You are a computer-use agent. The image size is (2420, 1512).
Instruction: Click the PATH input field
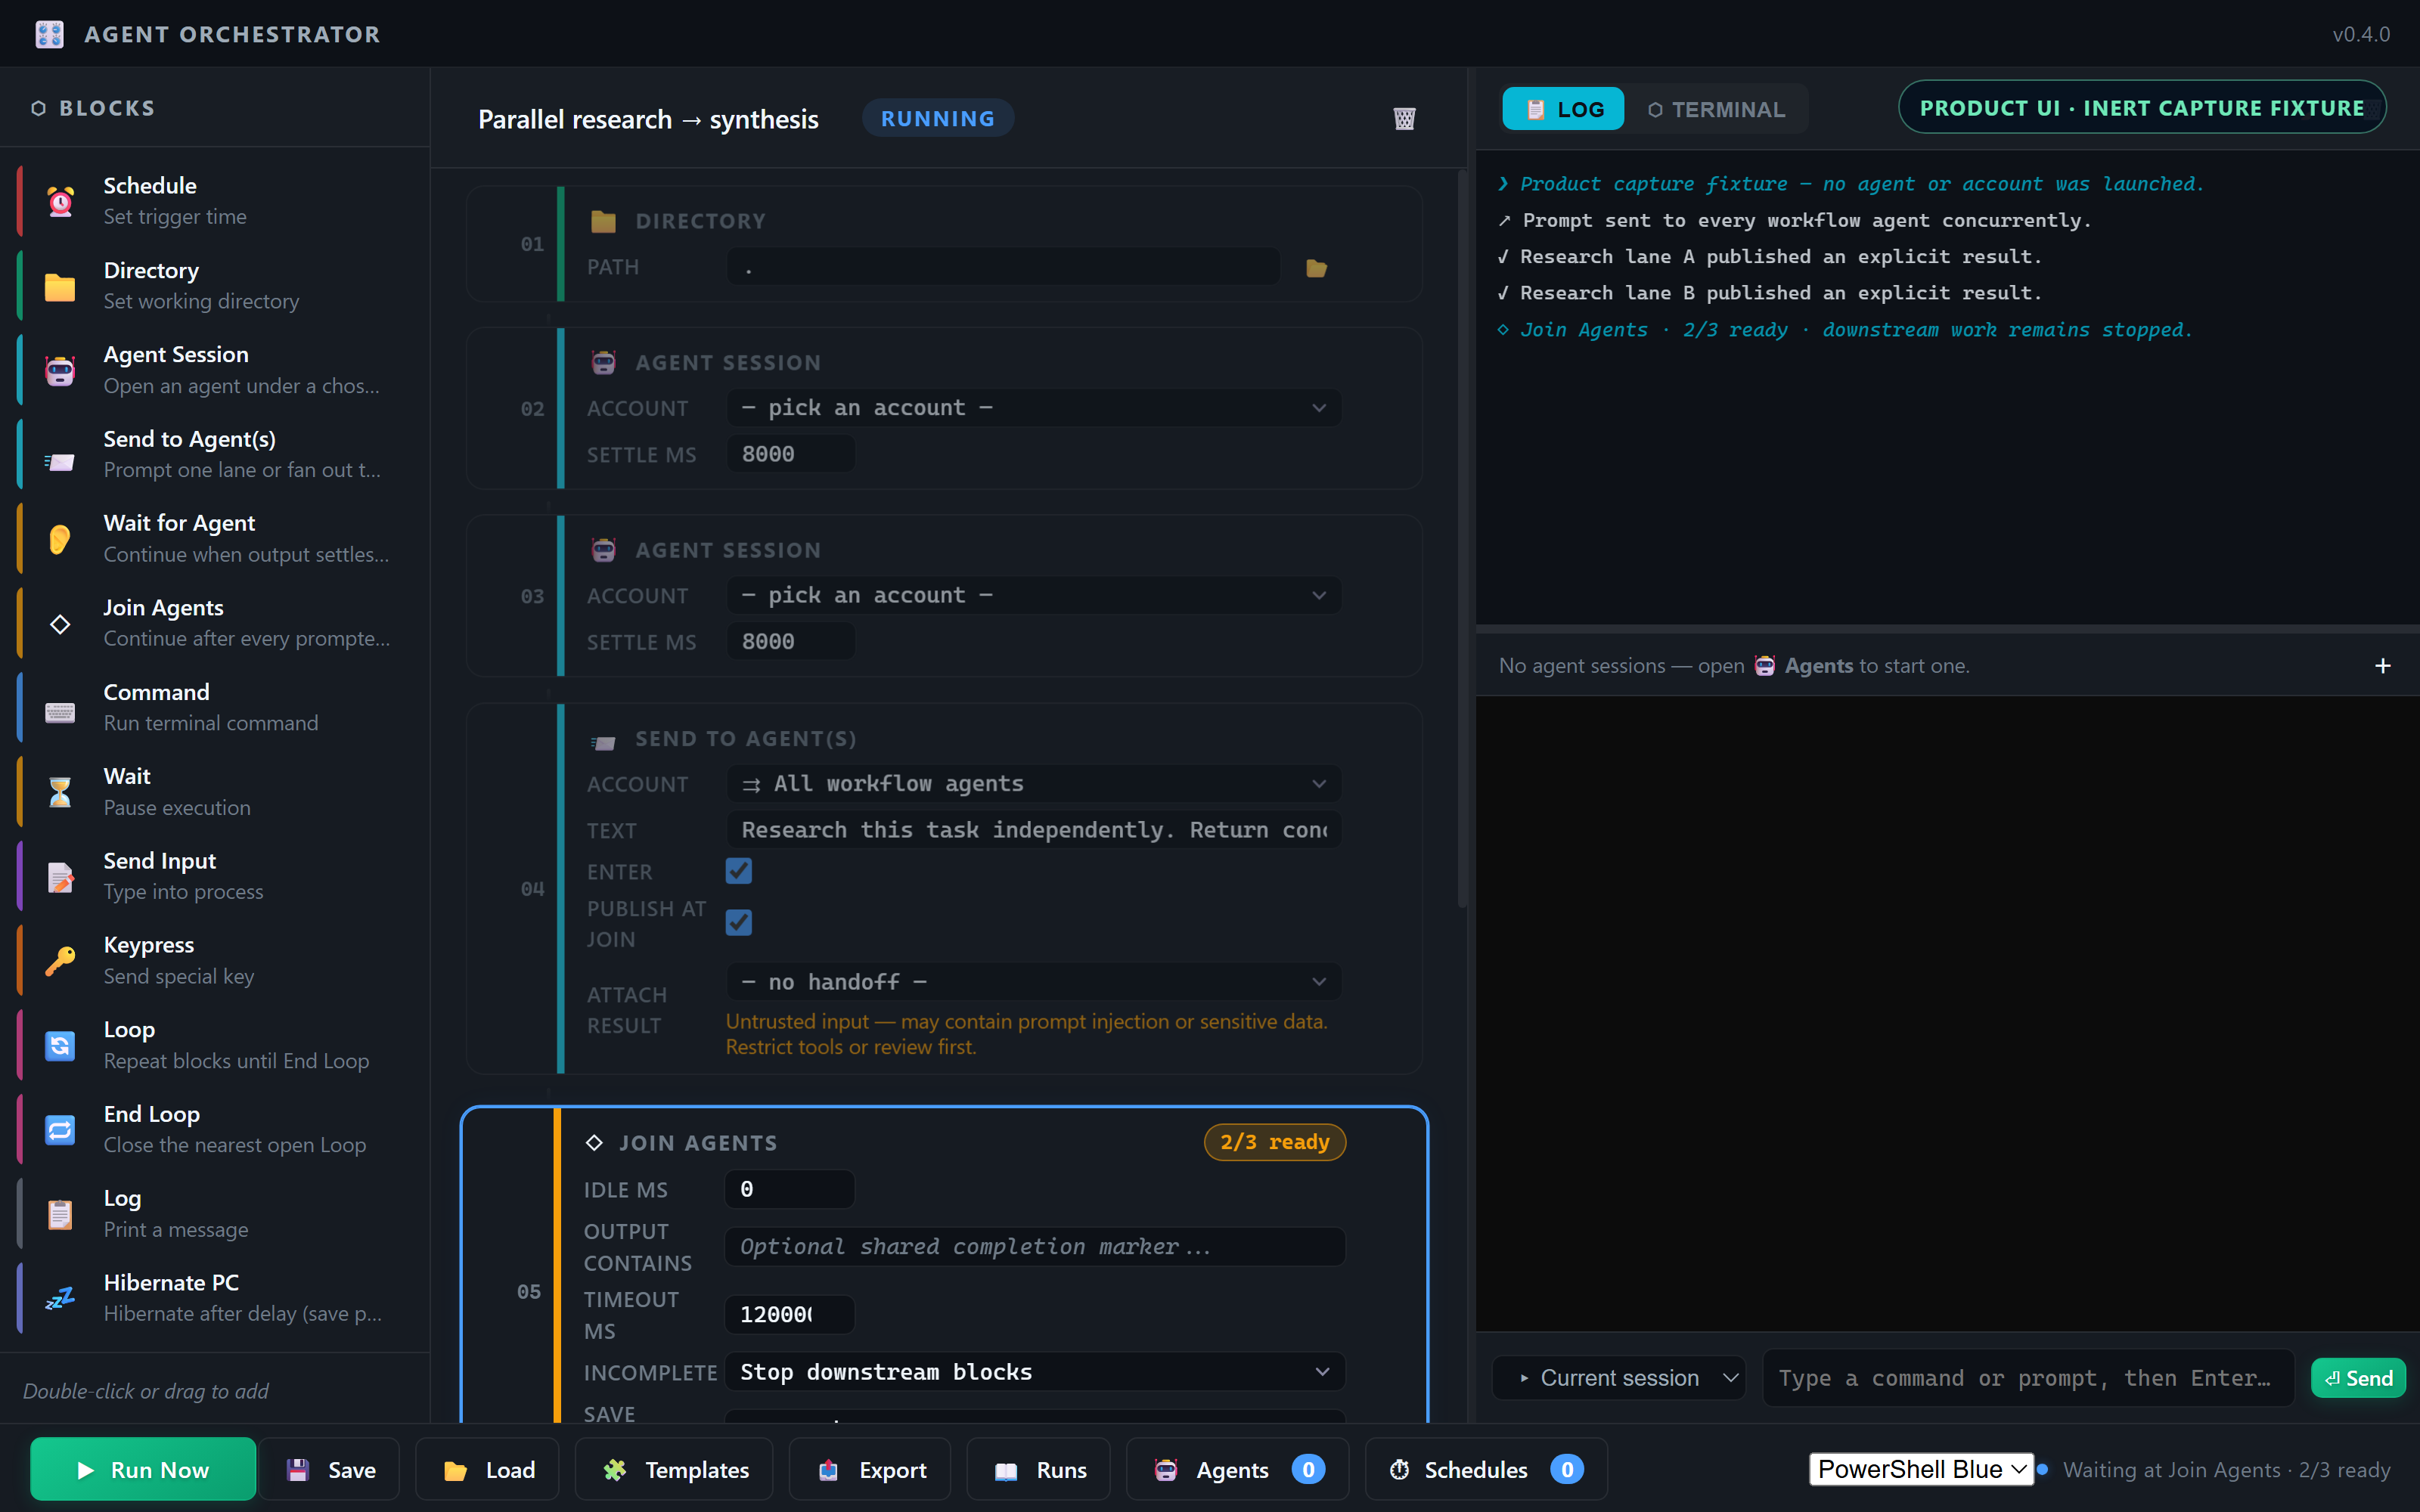click(x=1003, y=267)
